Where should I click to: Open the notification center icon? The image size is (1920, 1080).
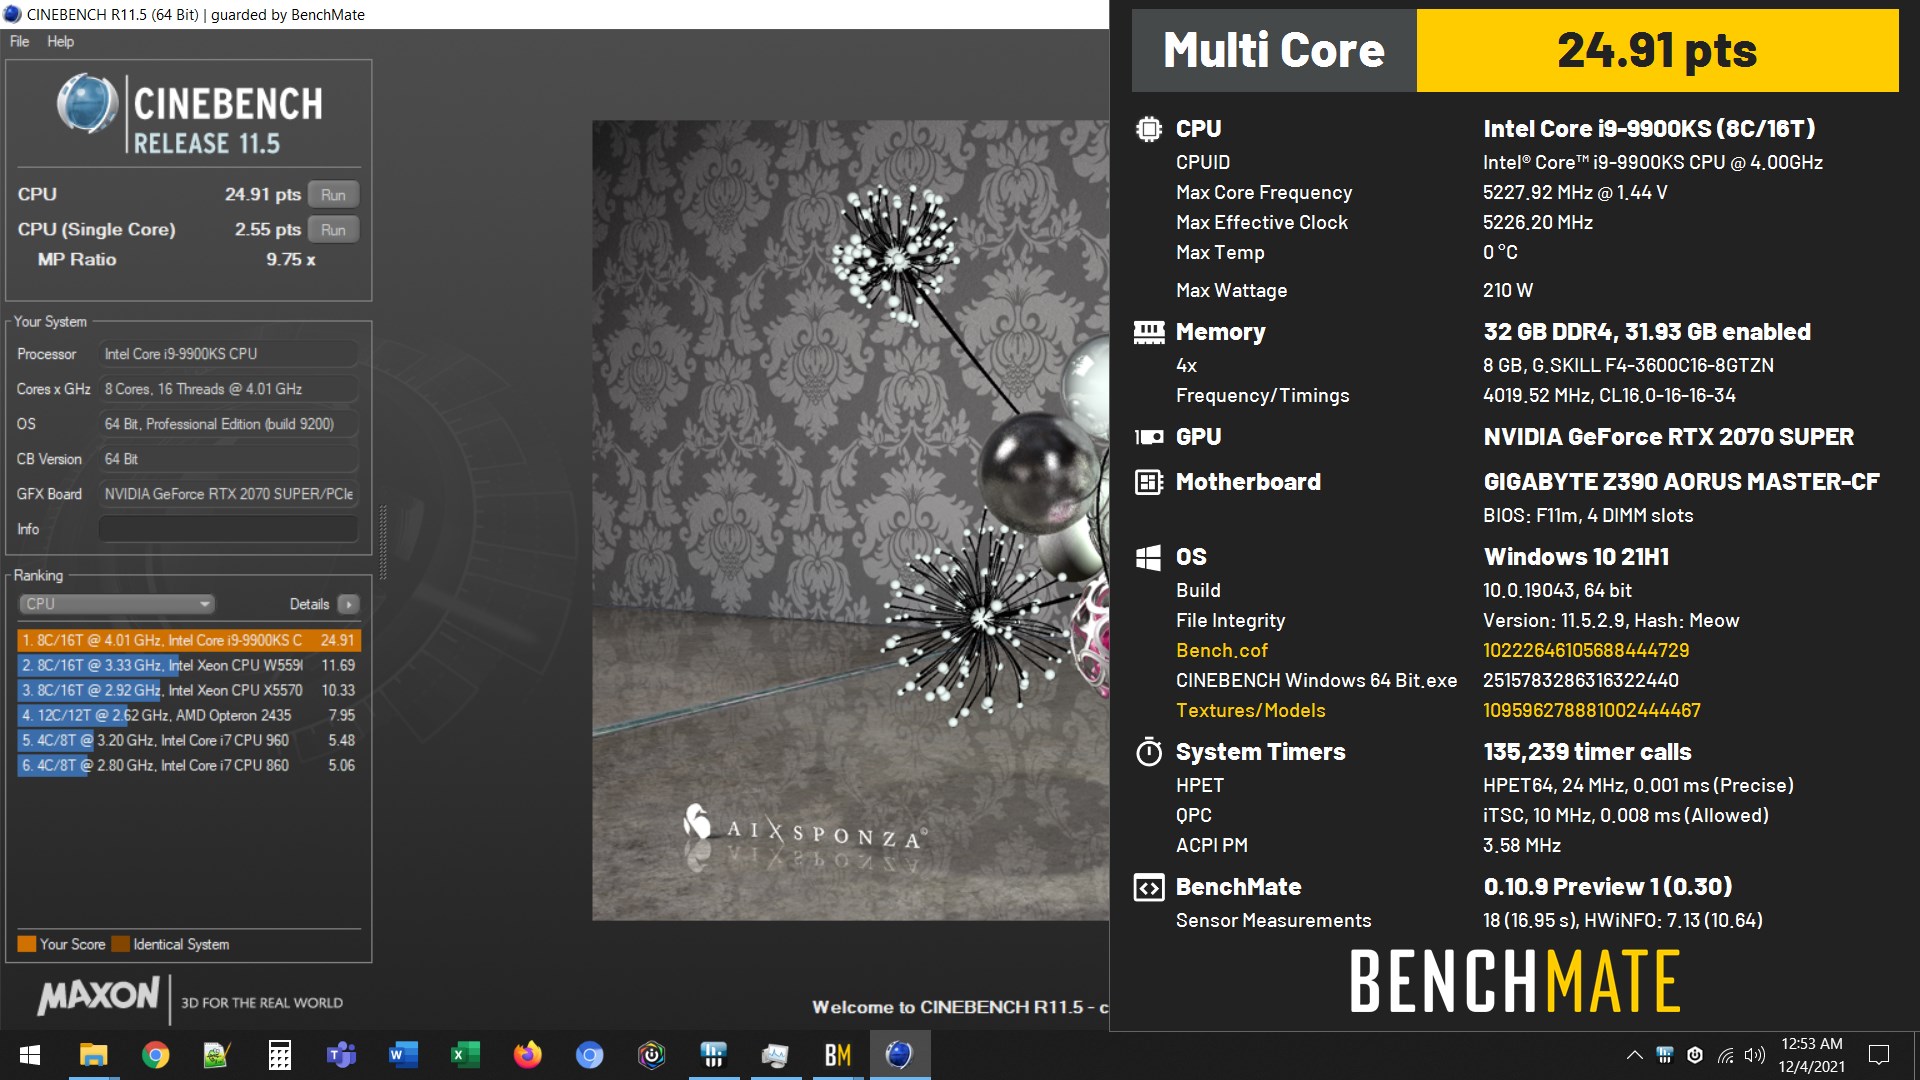click(1879, 1055)
